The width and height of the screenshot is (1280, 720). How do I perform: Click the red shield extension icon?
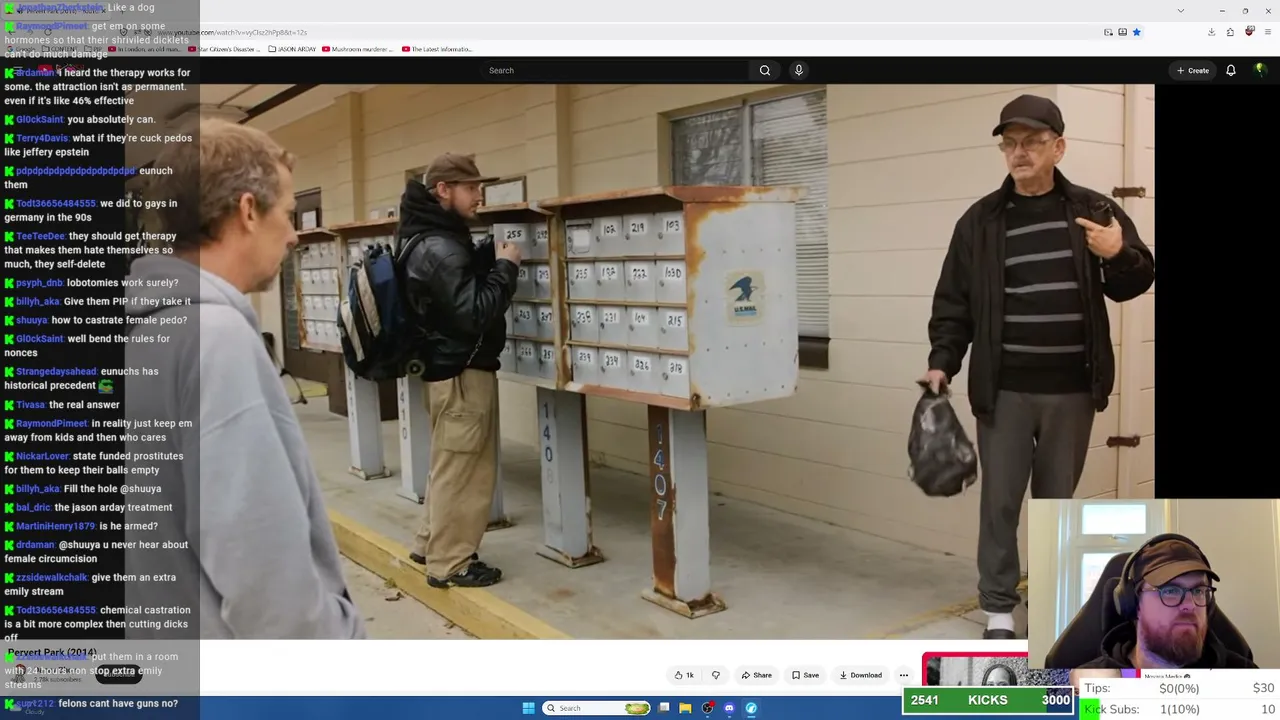point(1249,32)
